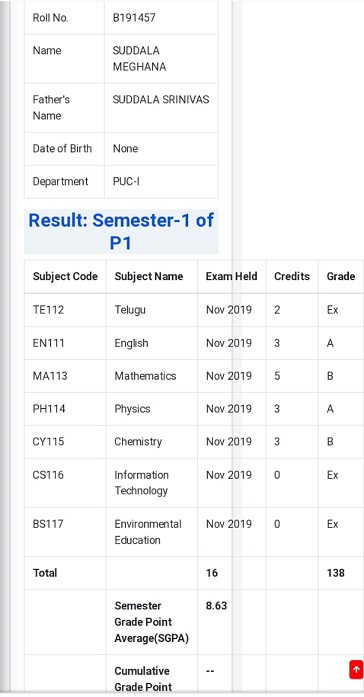Select the student name SUDDALA MEGHANA
The height and width of the screenshot is (697, 364).
[140, 59]
